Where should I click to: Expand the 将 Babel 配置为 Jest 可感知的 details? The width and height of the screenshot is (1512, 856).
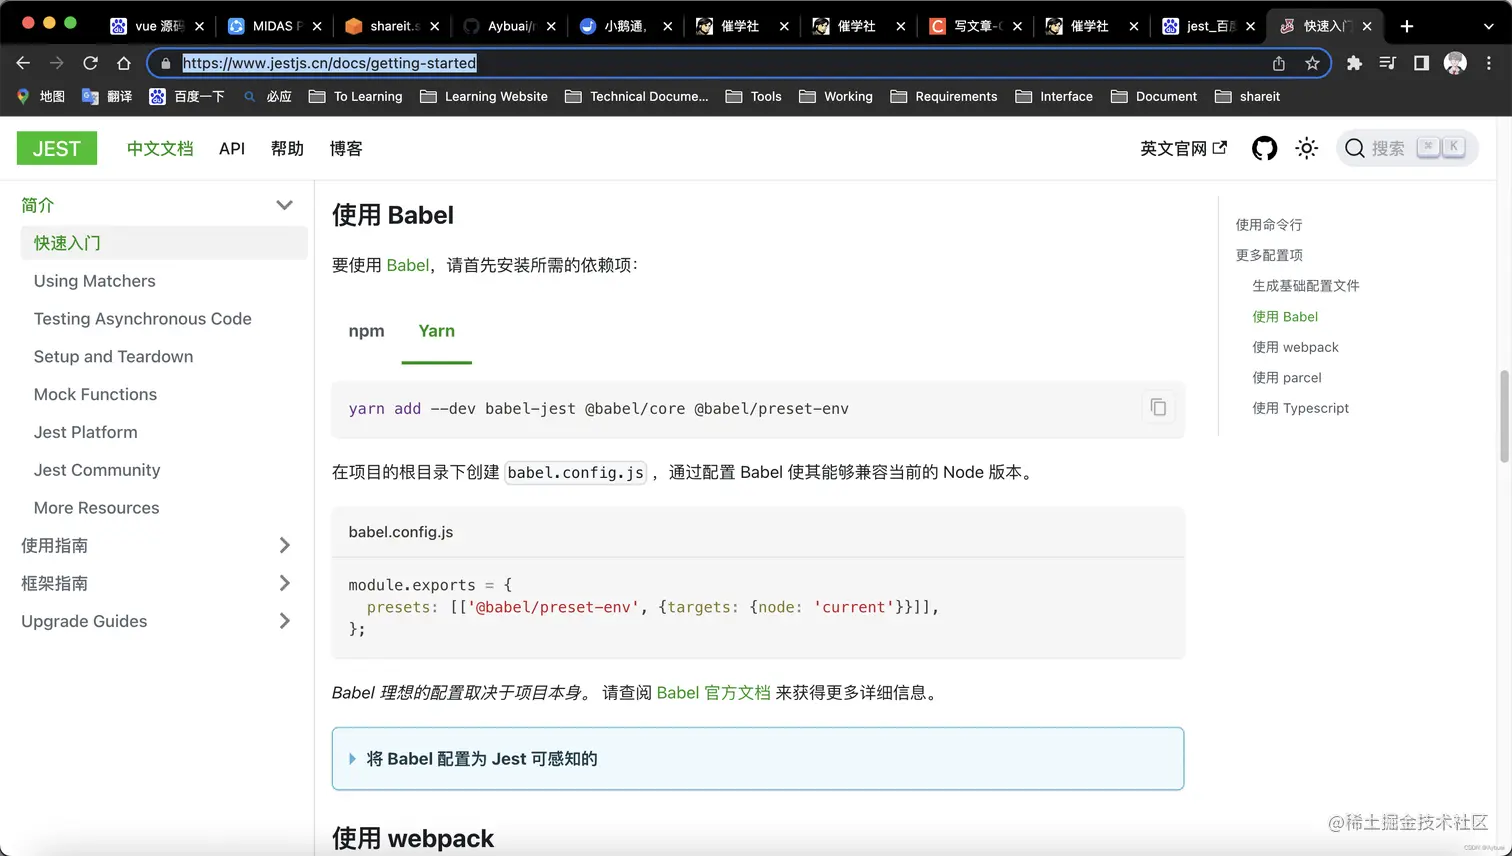click(757, 759)
